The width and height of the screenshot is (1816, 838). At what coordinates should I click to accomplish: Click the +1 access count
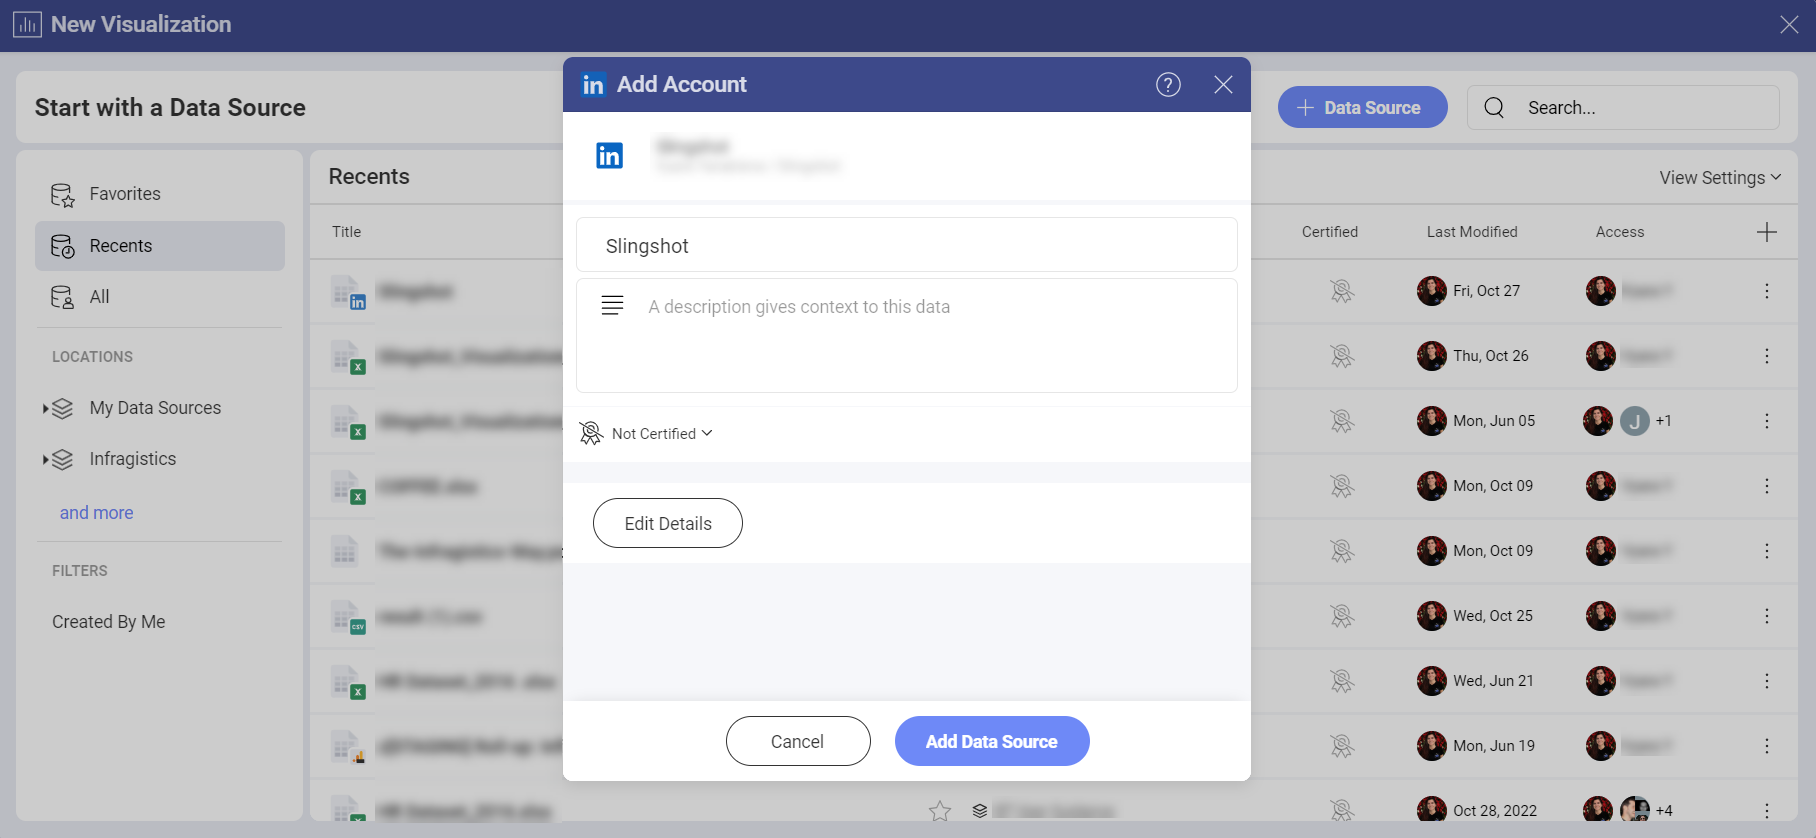click(x=1664, y=421)
